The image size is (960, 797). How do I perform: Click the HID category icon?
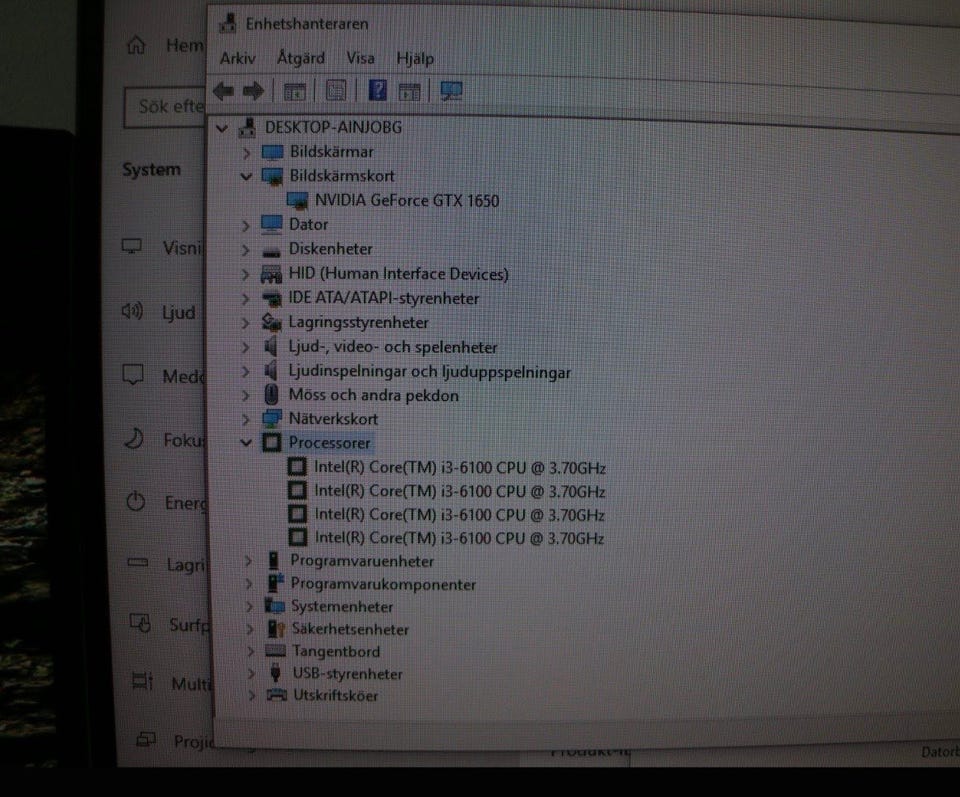271,274
